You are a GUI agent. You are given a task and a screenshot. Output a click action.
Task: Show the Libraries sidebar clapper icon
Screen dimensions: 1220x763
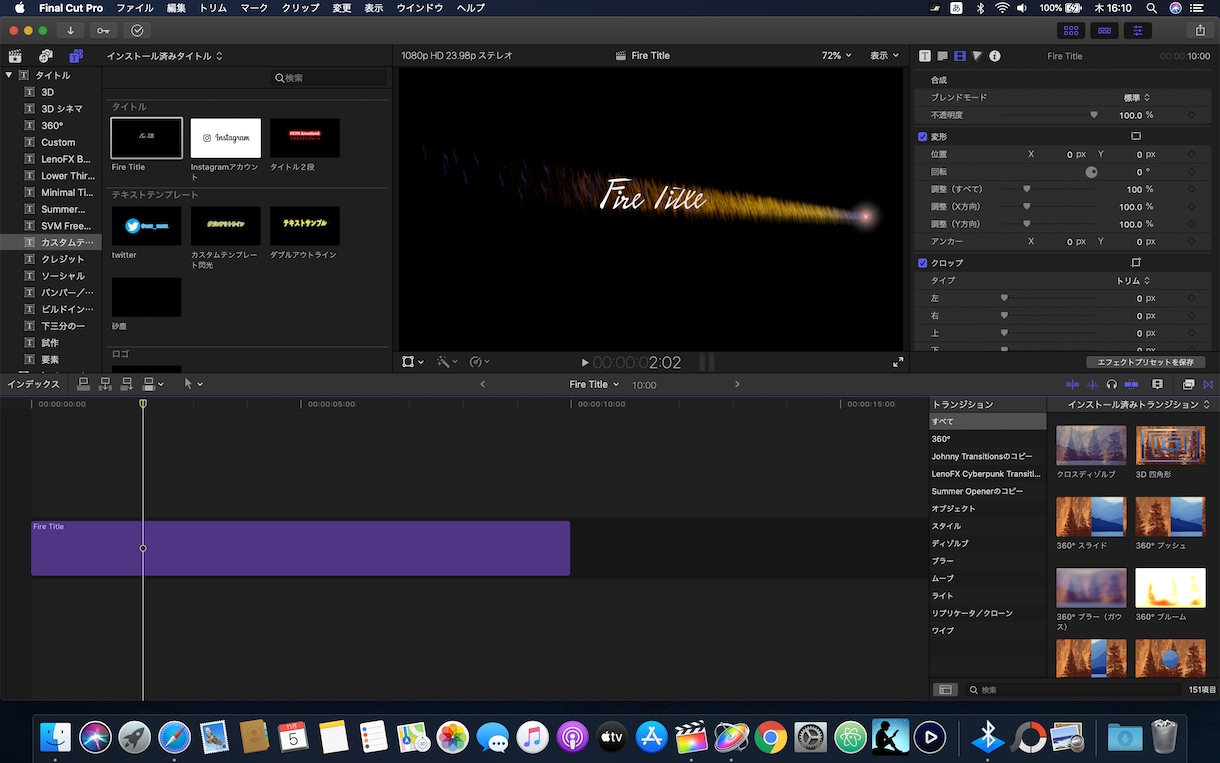pyautogui.click(x=15, y=56)
